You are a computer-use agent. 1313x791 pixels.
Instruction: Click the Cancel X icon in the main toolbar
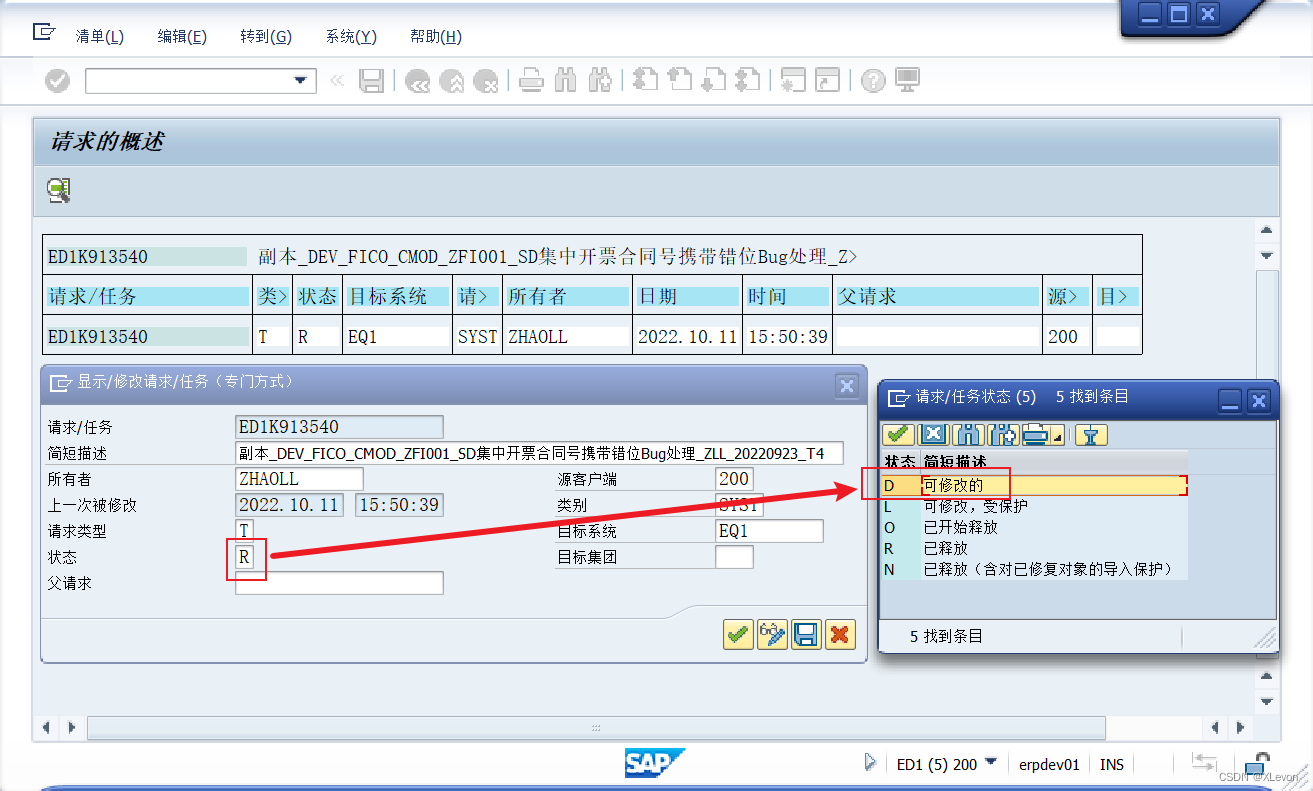pos(486,81)
